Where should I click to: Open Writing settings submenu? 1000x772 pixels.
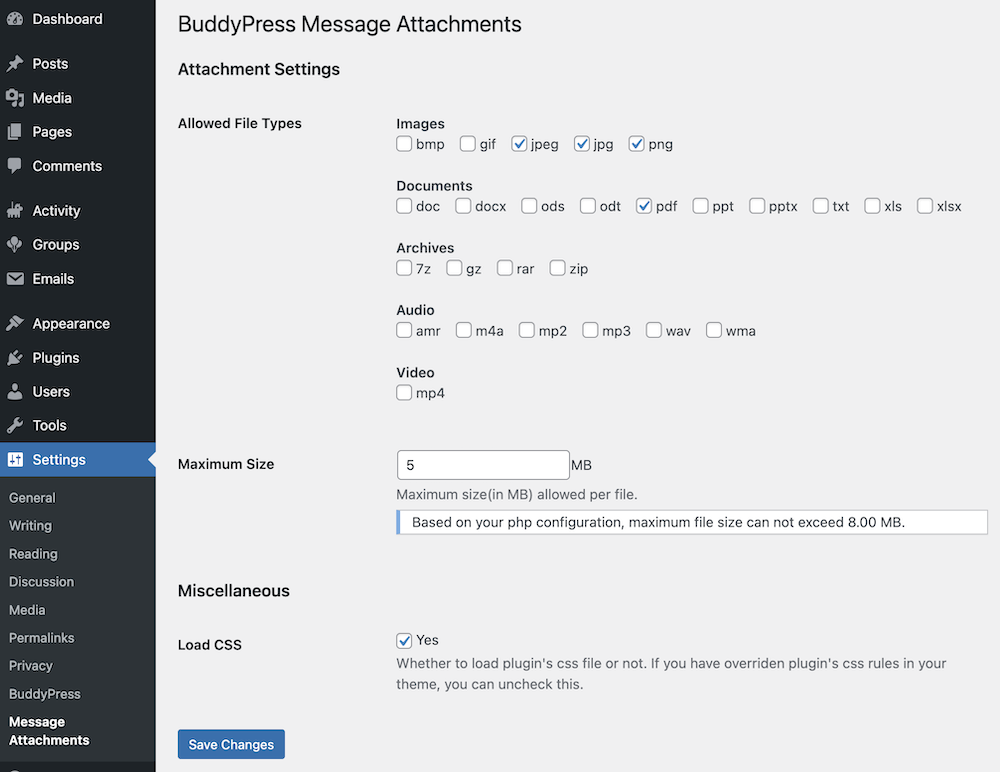[x=31, y=526]
